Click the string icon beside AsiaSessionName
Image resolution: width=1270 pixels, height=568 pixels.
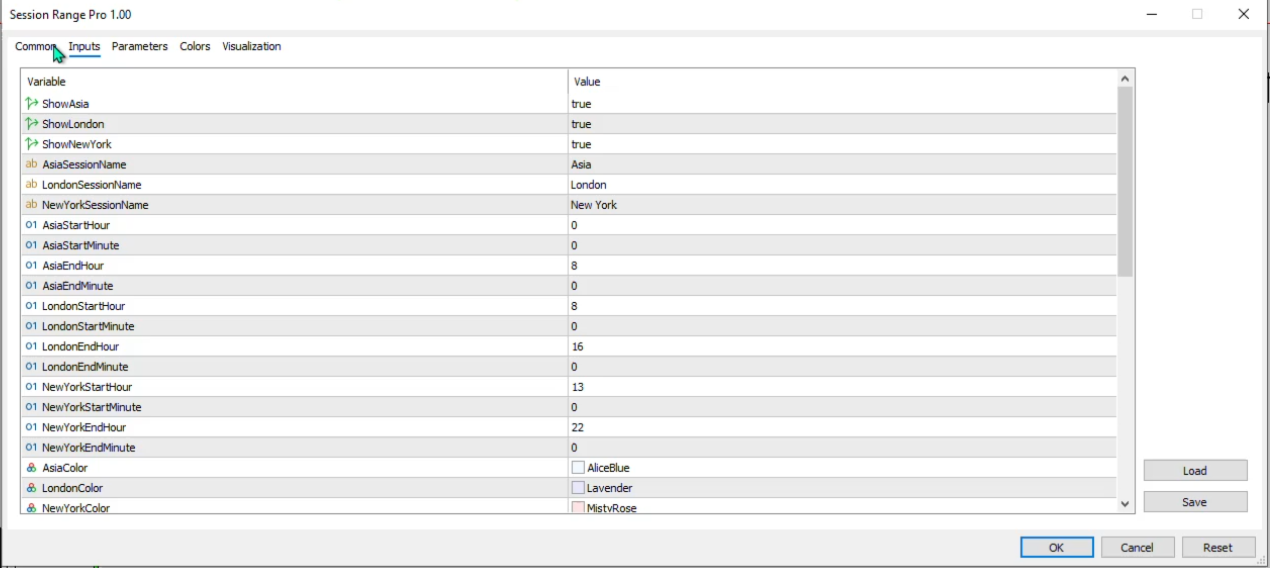[31, 164]
